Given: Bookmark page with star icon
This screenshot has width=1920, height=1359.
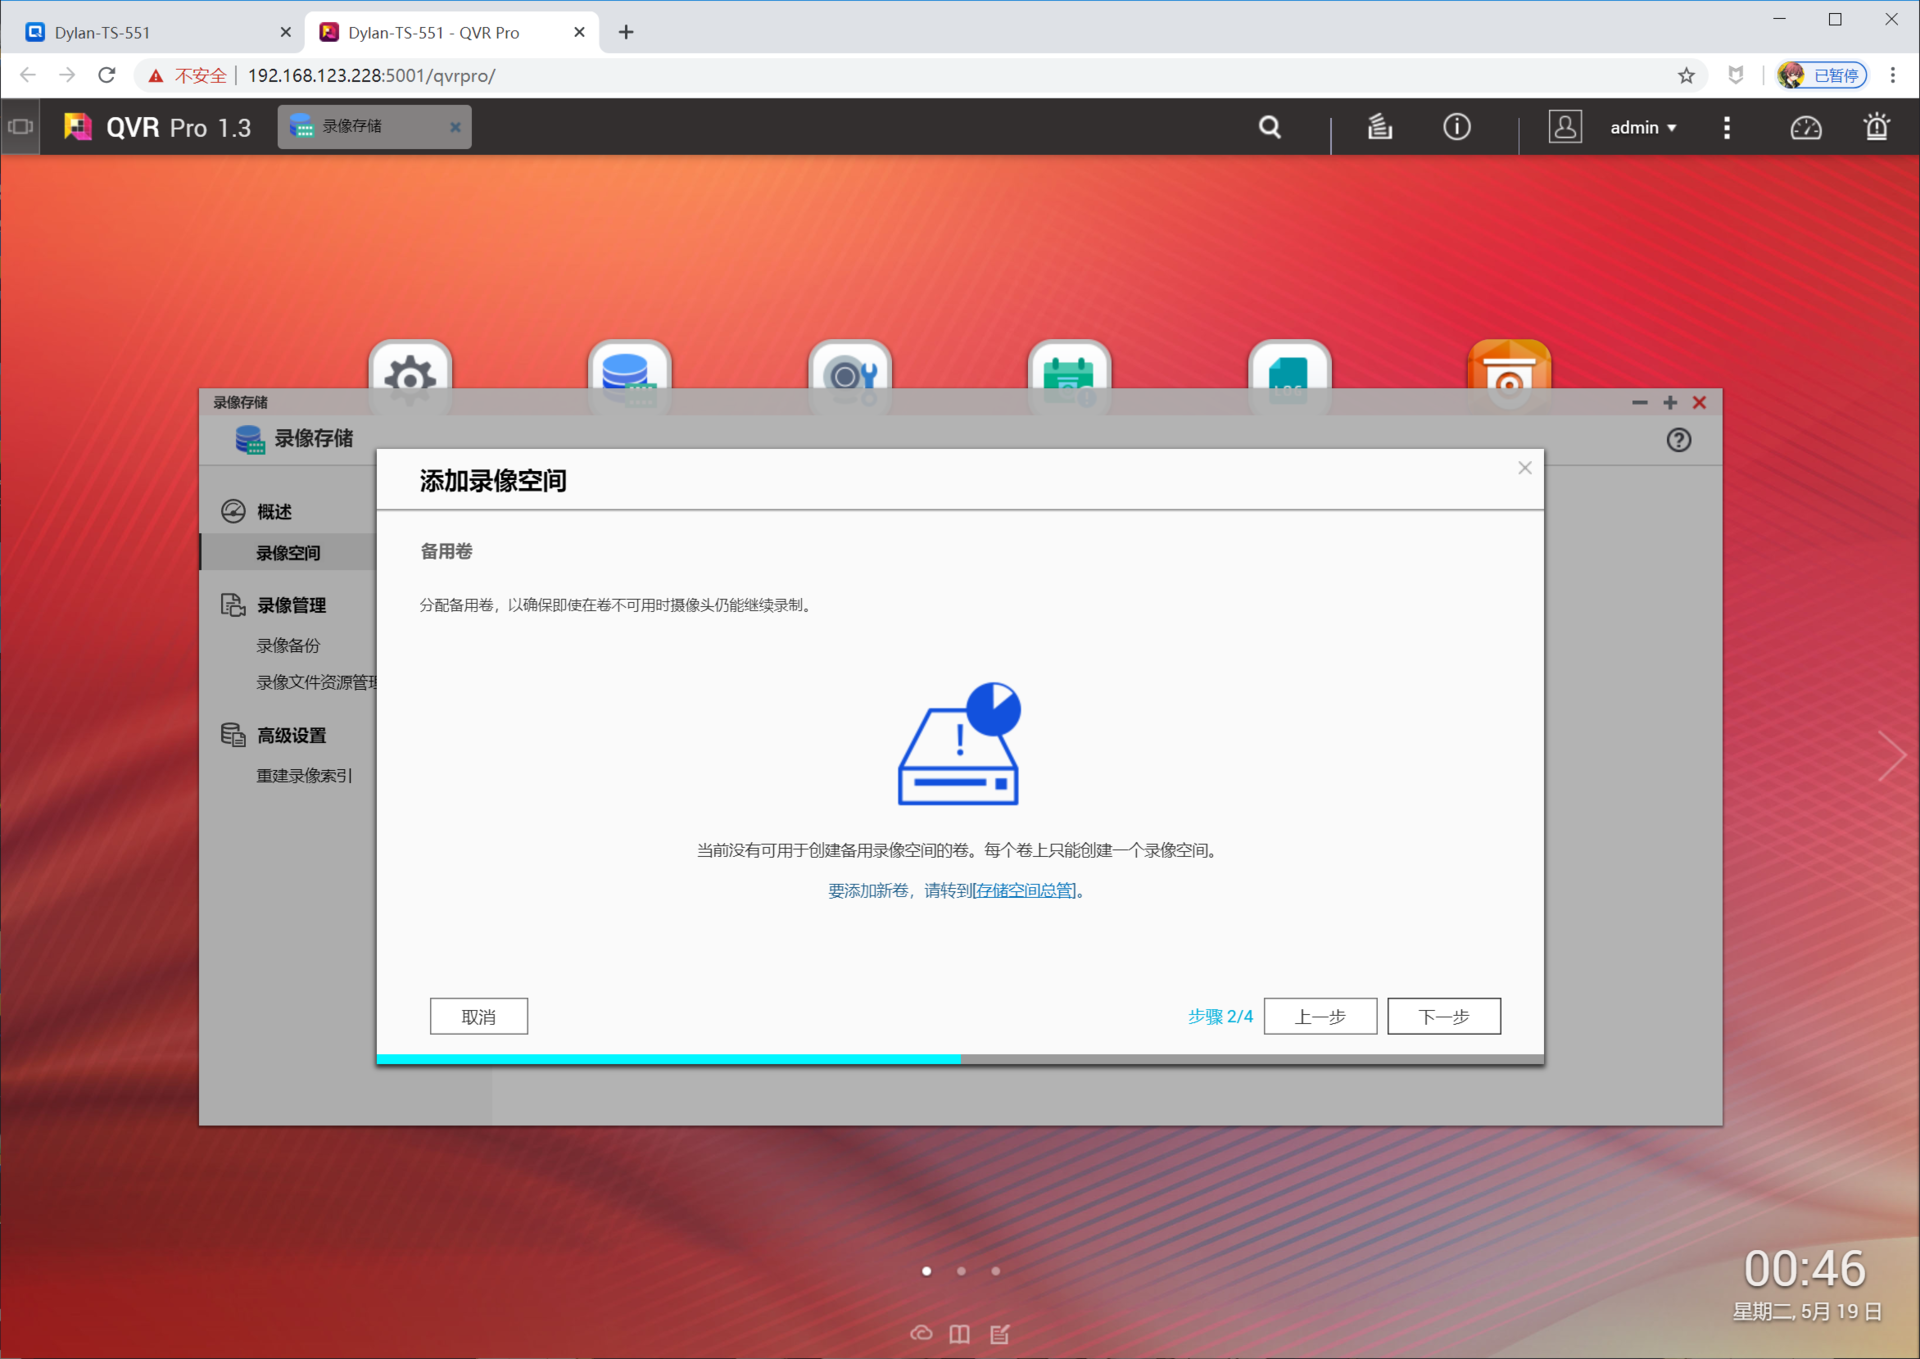Looking at the screenshot, I should click(x=1686, y=75).
